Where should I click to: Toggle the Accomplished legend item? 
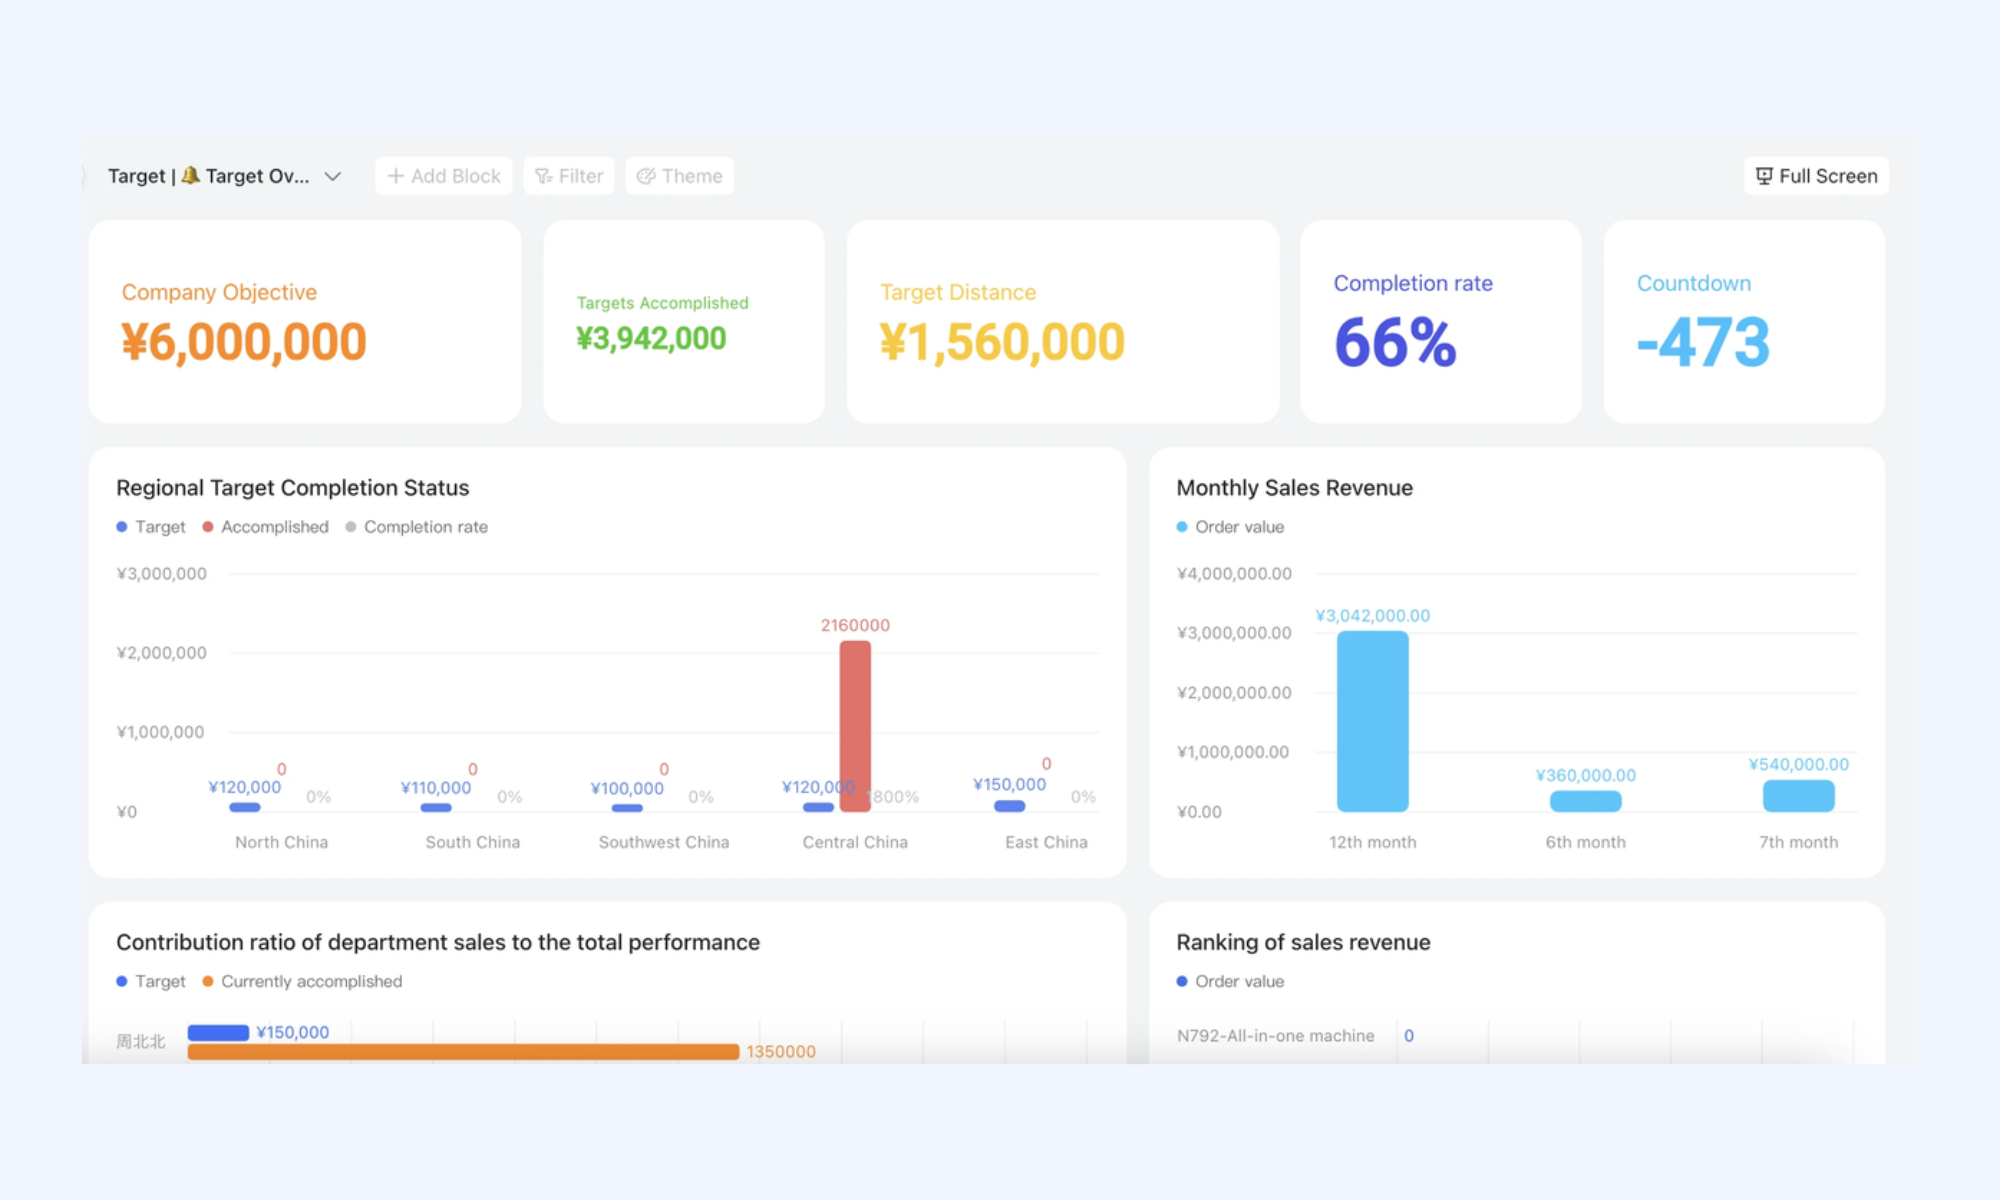[x=265, y=527]
